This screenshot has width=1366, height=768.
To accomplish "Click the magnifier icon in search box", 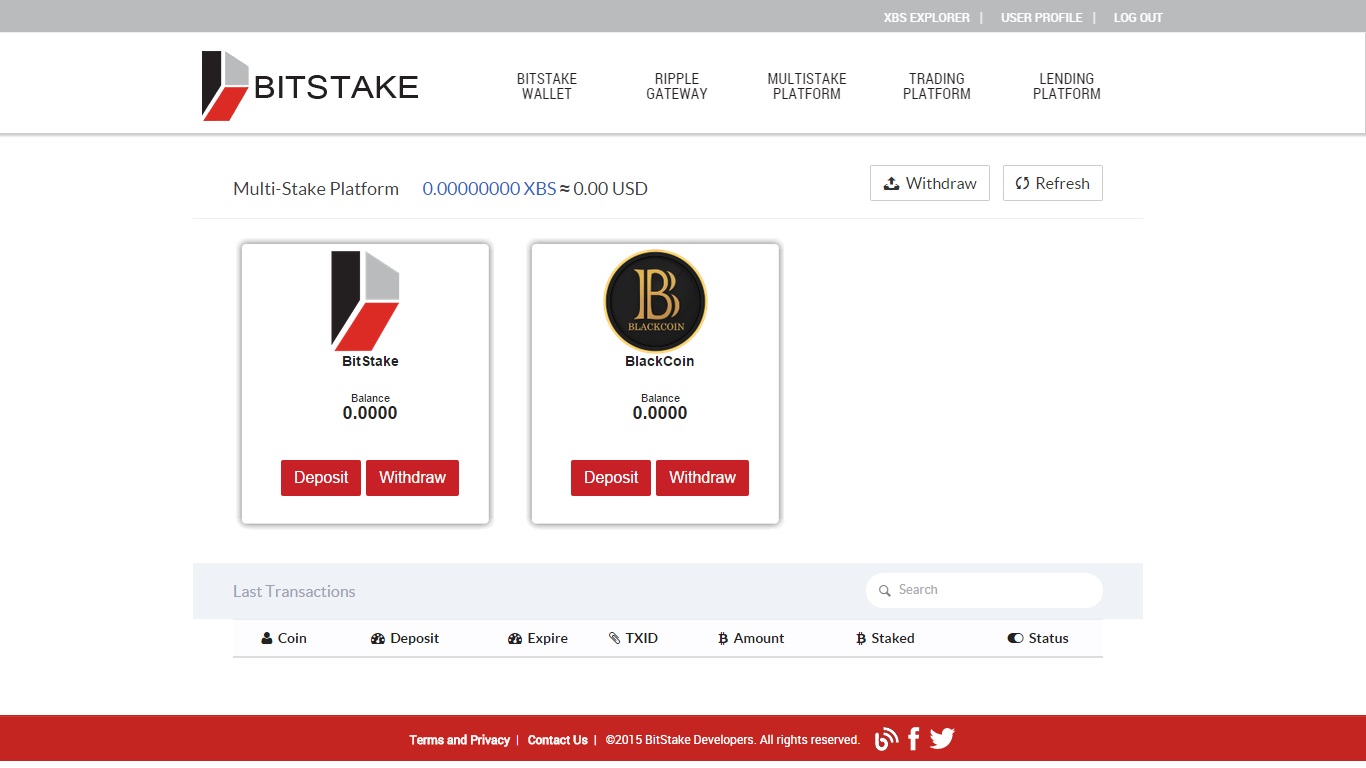I will pyautogui.click(x=884, y=591).
